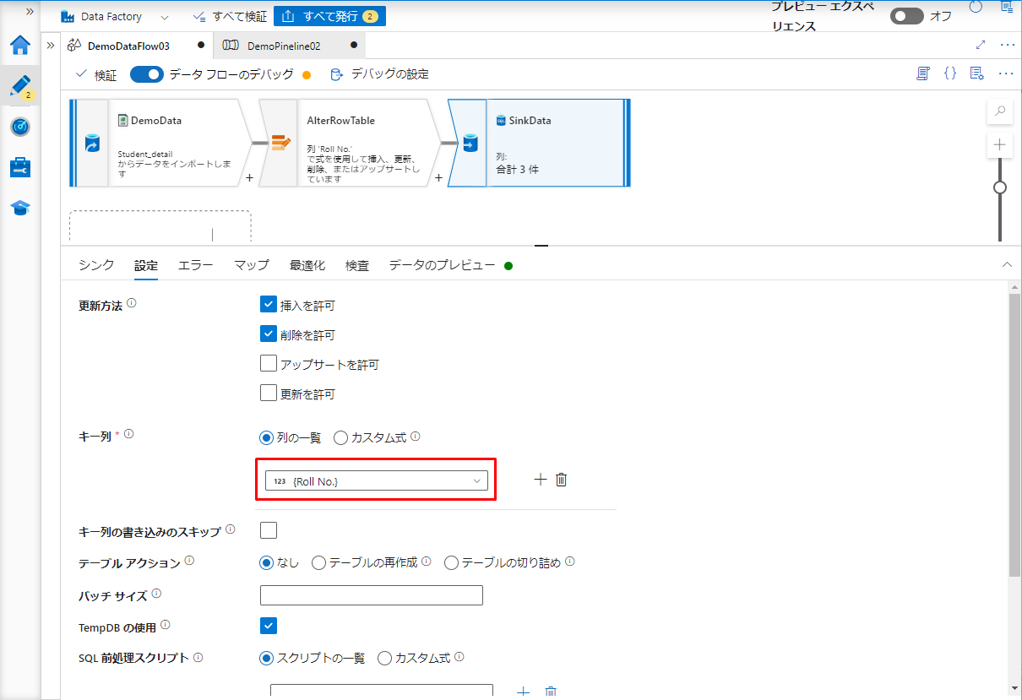This screenshot has height=700, width=1022.
Task: Select なし table action radio
Action: coord(266,562)
